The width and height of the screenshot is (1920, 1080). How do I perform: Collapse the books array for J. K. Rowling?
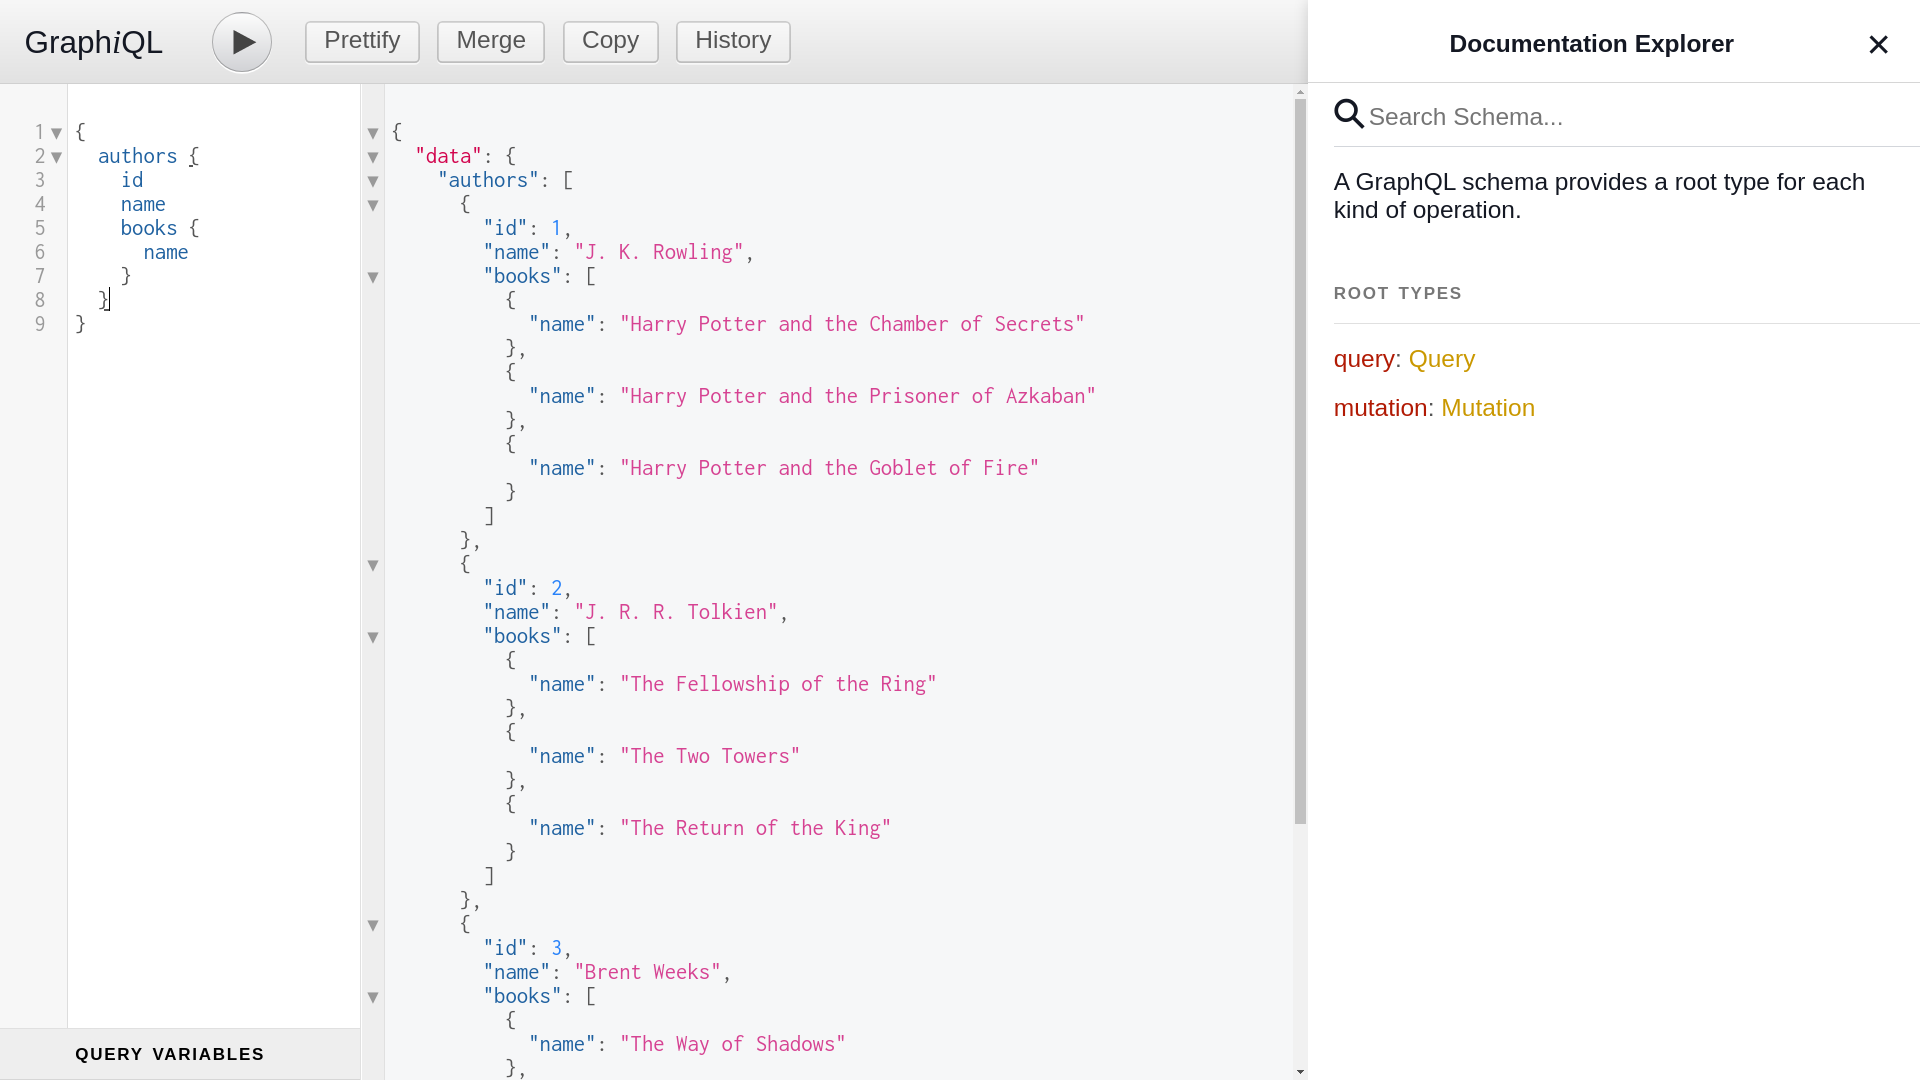pyautogui.click(x=372, y=277)
